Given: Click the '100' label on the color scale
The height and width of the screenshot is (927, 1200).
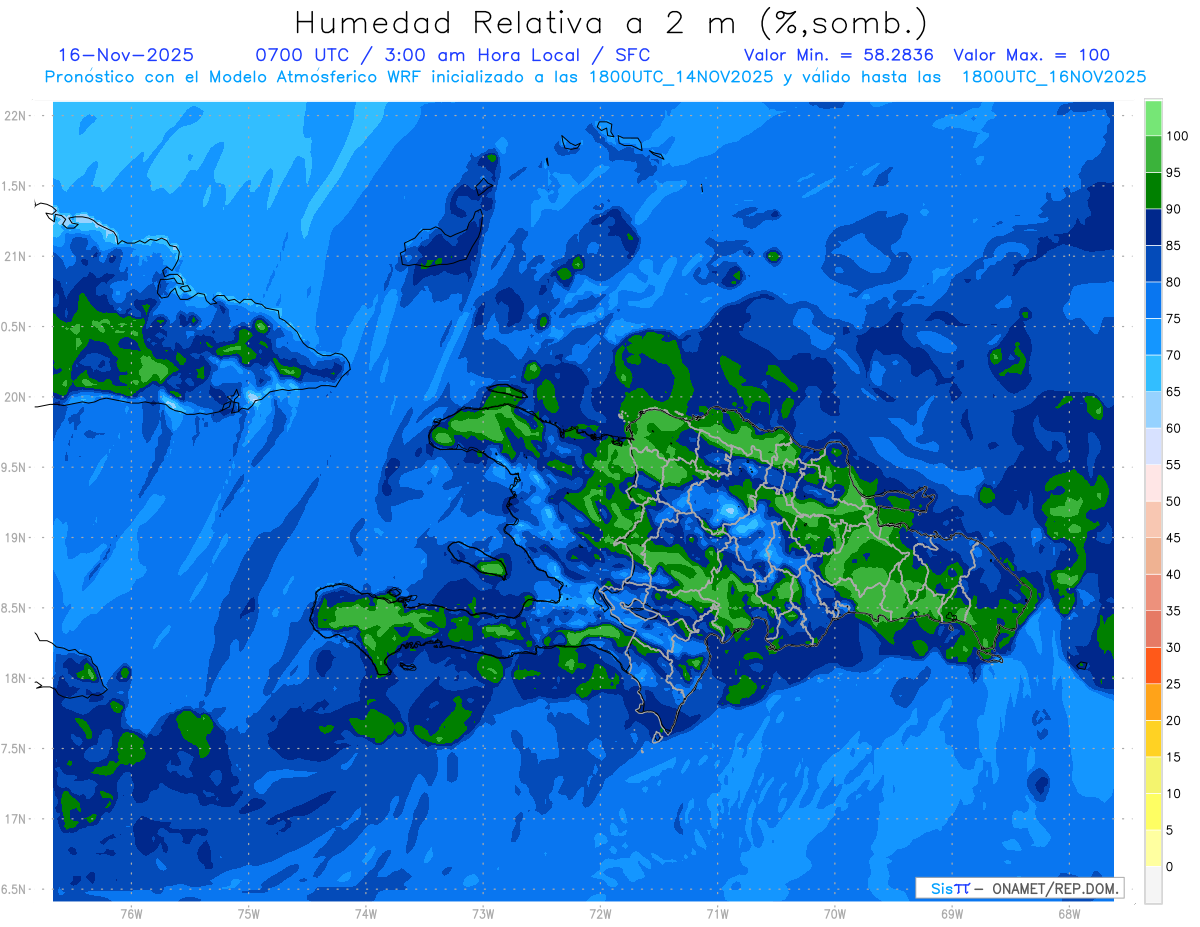Looking at the screenshot, I should 1176,136.
